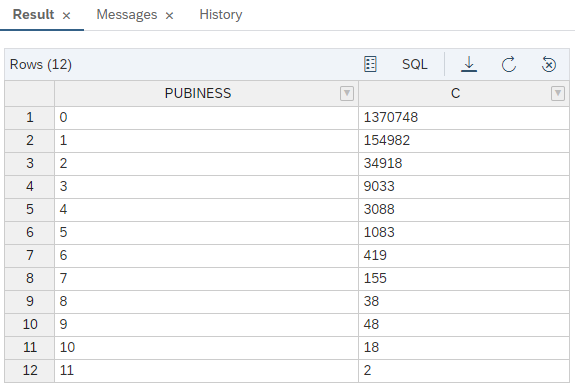Open the C column filter dropdown
Image resolution: width=575 pixels, height=385 pixels.
pyautogui.click(x=558, y=93)
